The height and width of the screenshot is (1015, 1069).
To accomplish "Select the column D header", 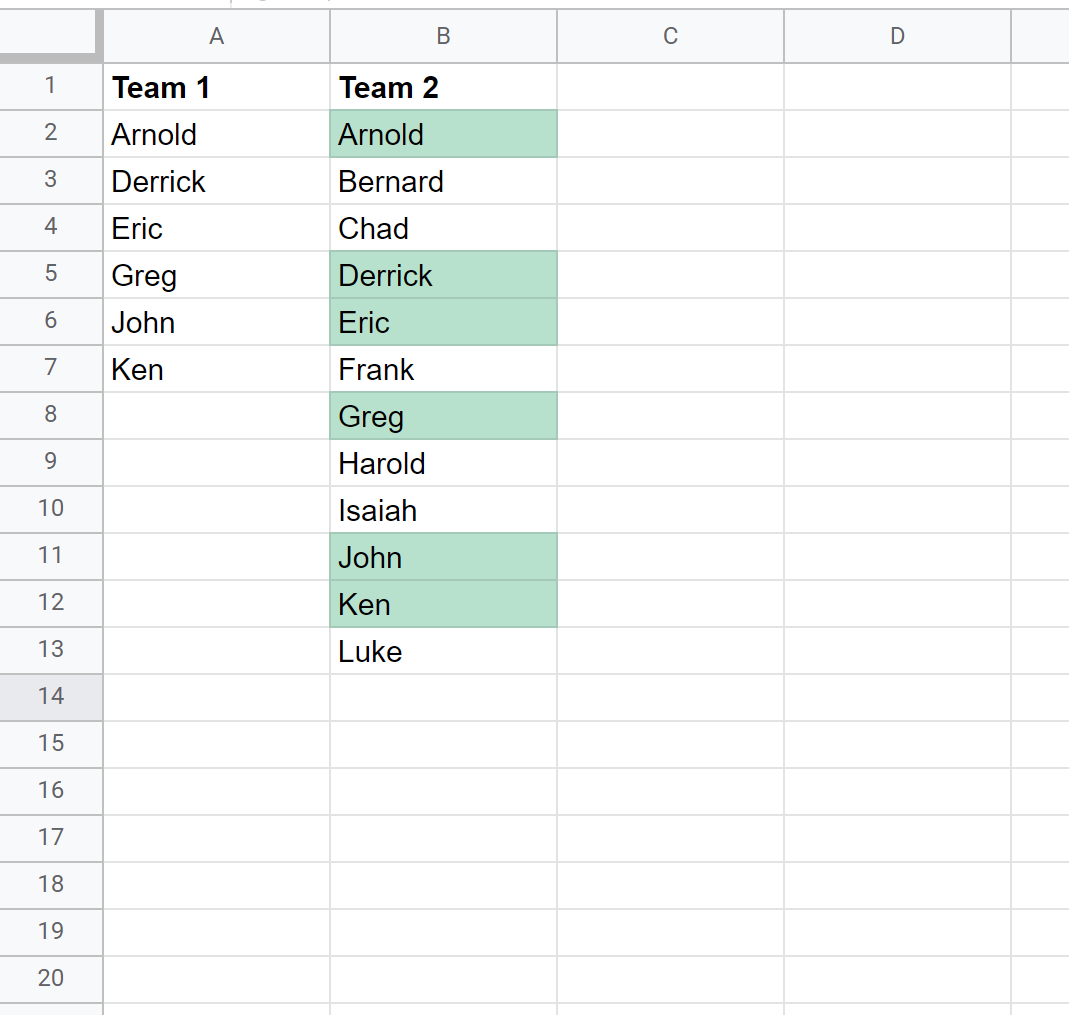I will (x=897, y=37).
